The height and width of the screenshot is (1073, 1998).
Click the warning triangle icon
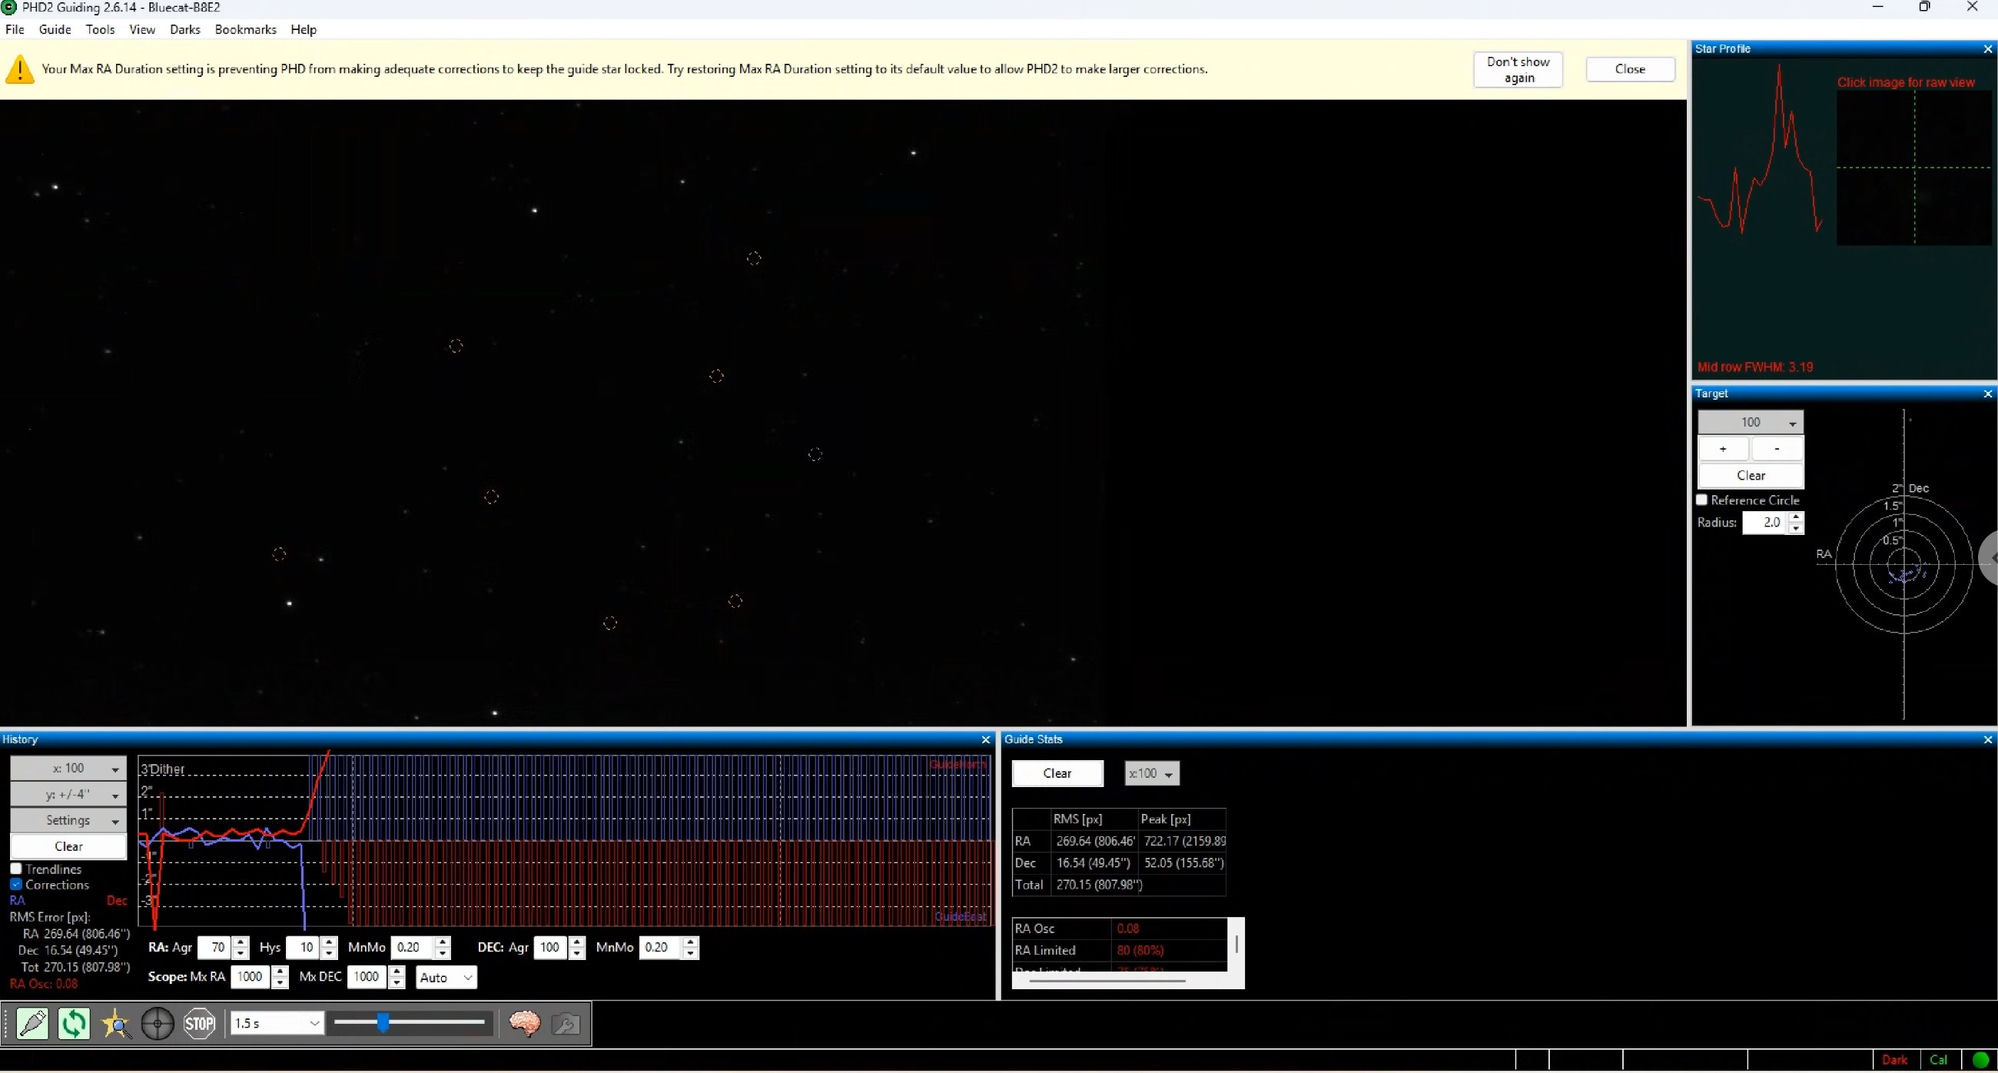click(20, 69)
